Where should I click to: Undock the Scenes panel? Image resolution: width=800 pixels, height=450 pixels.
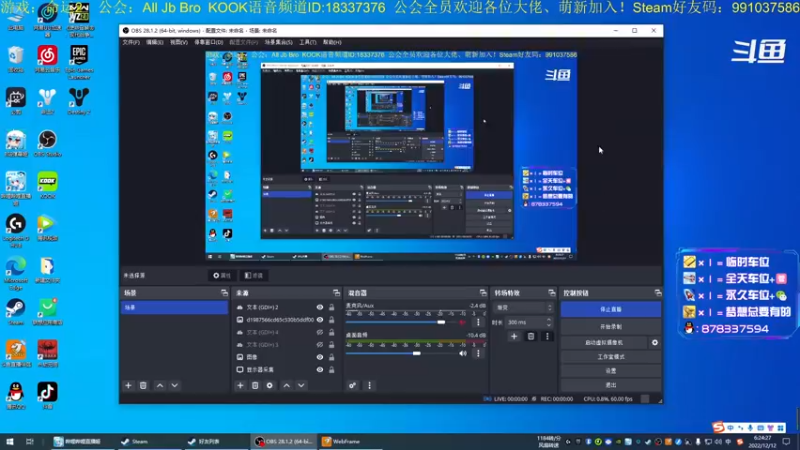(x=224, y=293)
